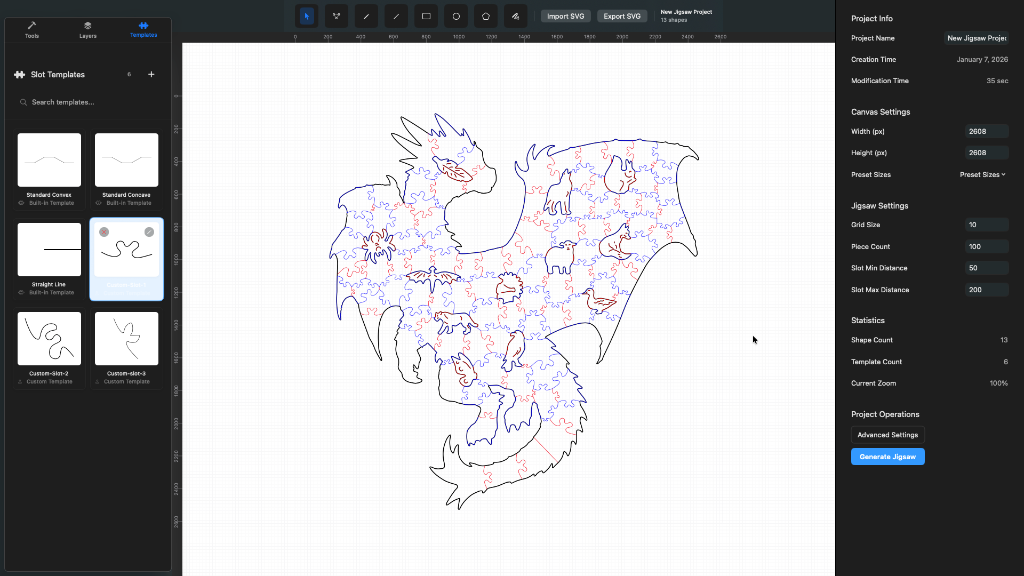
Task: Open Advanced Settings
Action: coord(887,434)
